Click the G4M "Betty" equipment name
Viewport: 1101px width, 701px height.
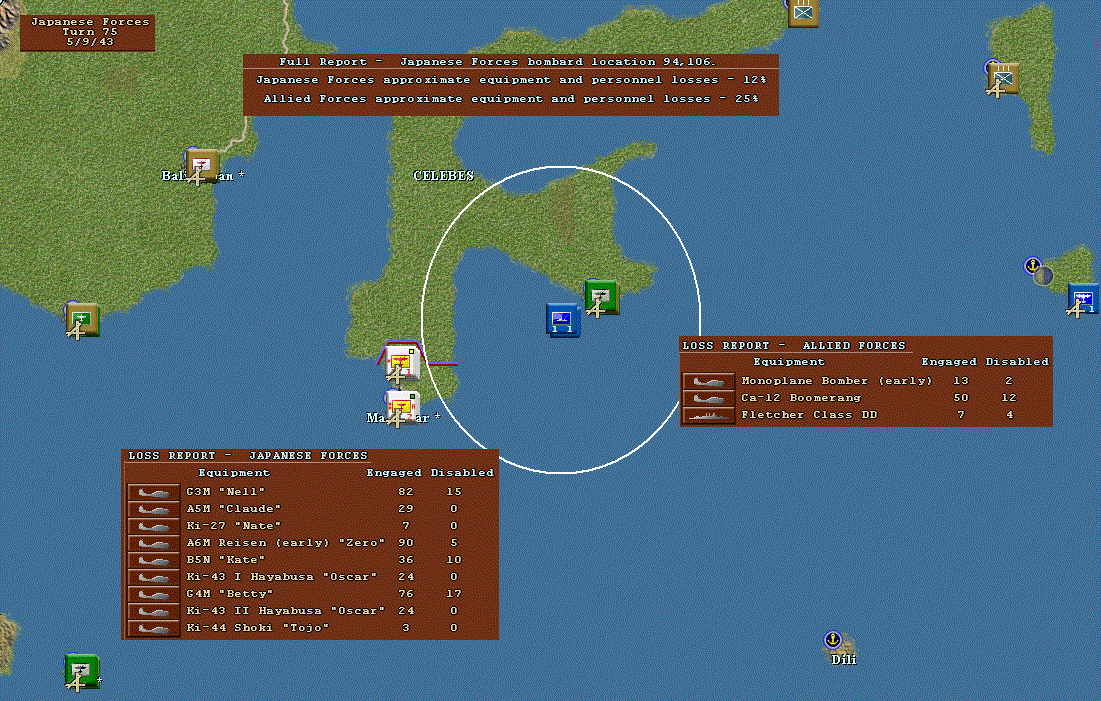(230, 594)
